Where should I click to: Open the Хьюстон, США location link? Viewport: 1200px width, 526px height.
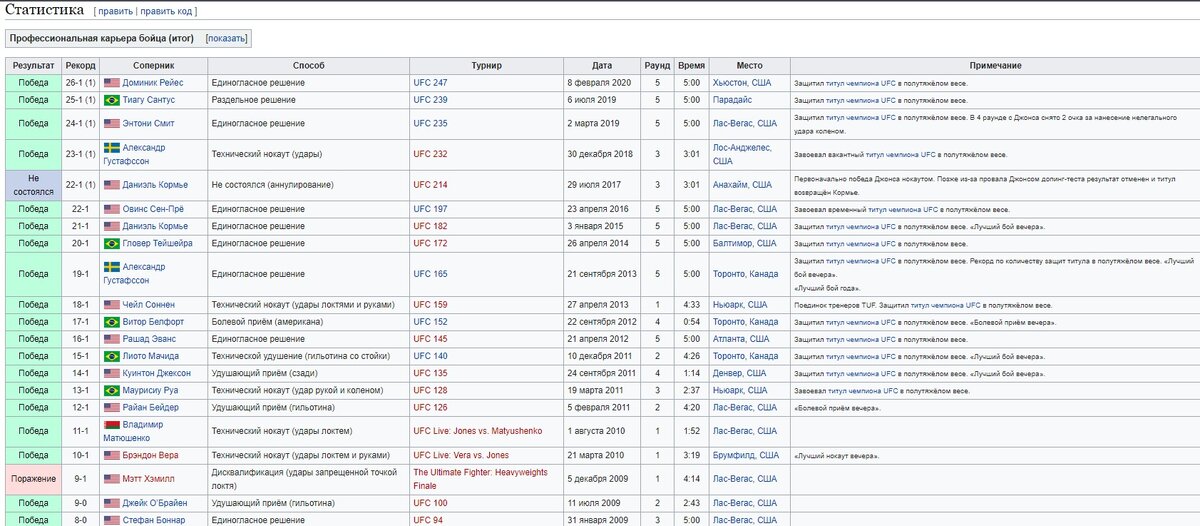(x=742, y=83)
